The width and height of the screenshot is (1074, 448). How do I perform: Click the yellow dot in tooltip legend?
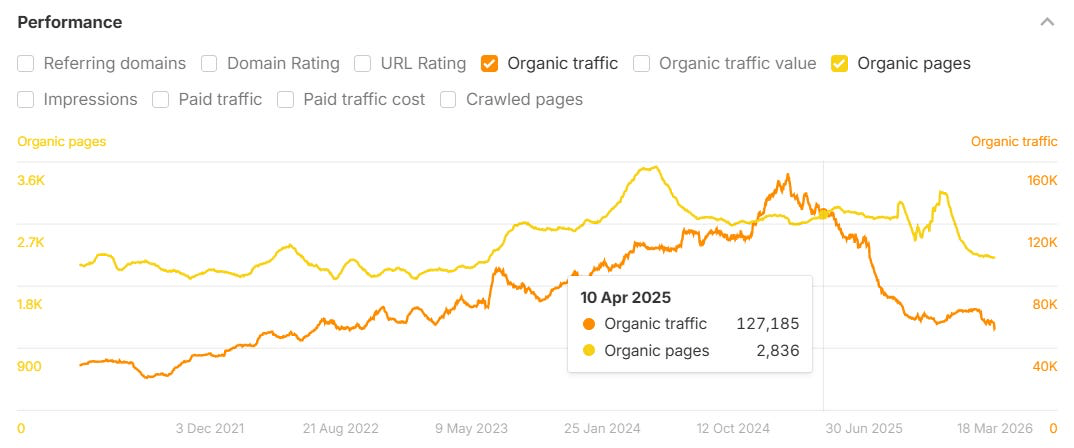(x=588, y=351)
